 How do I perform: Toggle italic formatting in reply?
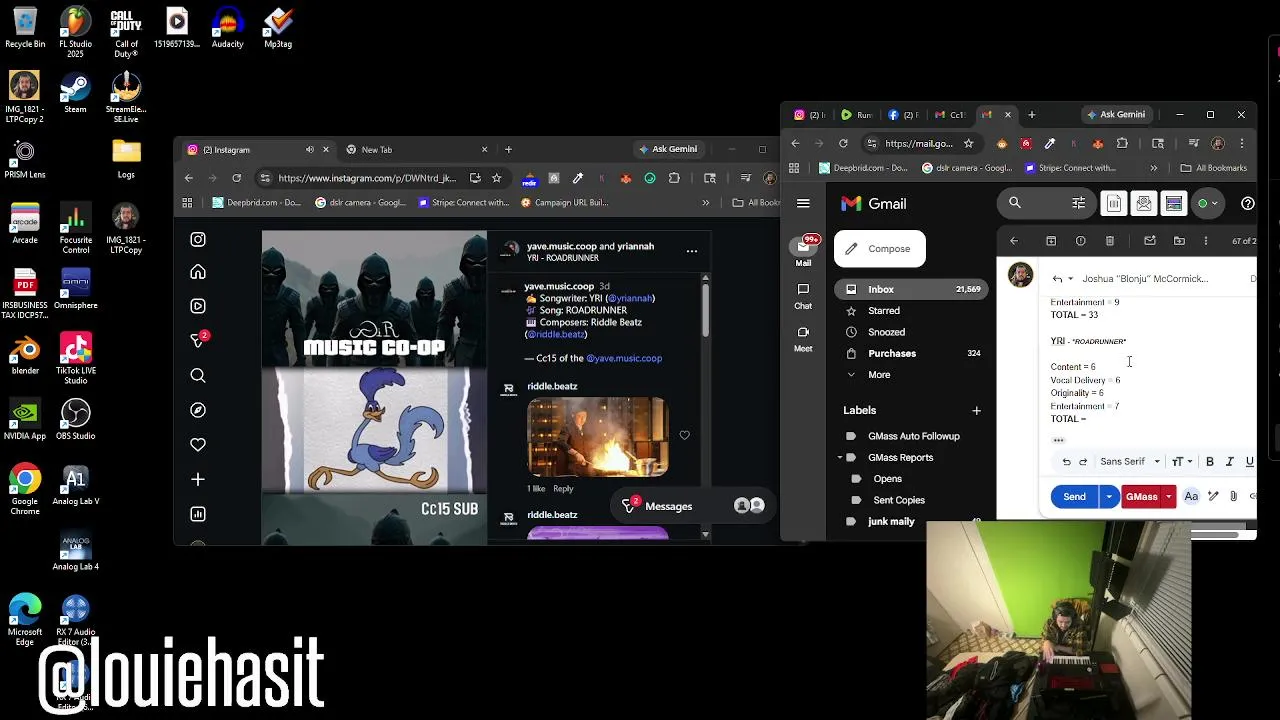tap(1230, 462)
